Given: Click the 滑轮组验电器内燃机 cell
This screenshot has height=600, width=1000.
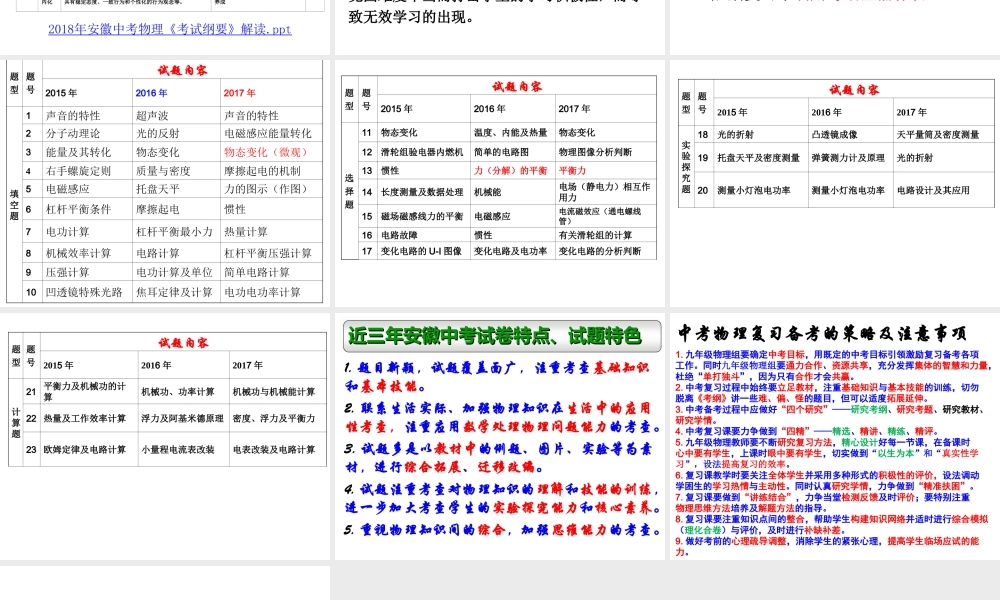Looking at the screenshot, I should 422,152.
